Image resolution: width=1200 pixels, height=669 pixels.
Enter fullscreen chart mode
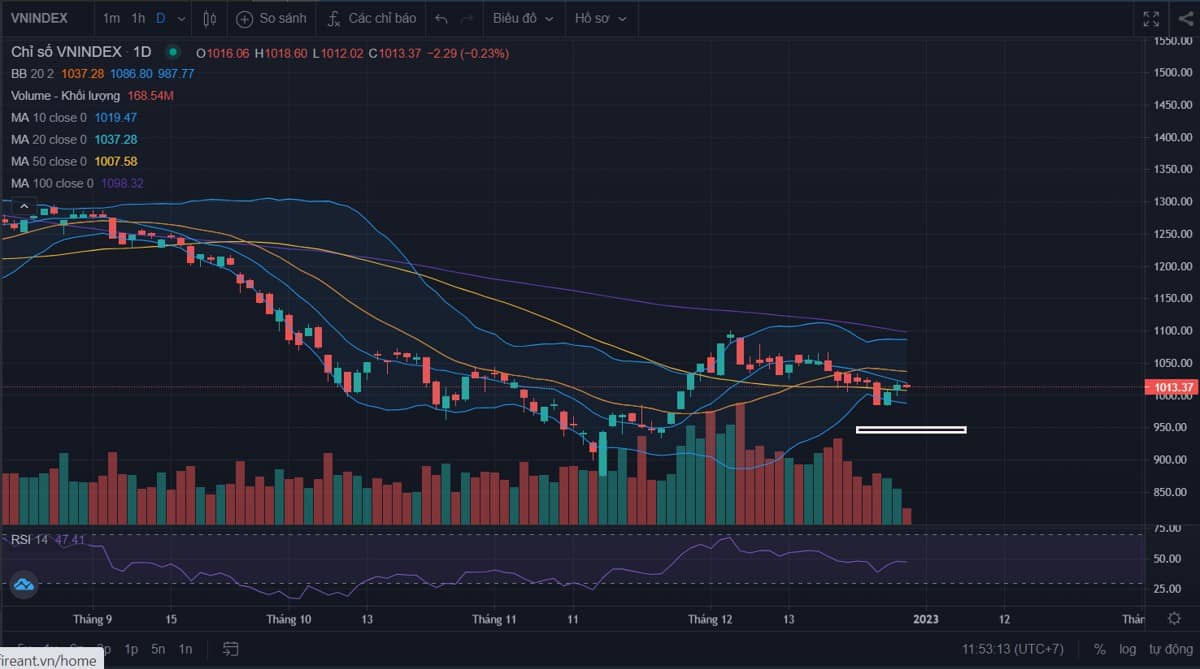(x=1151, y=18)
